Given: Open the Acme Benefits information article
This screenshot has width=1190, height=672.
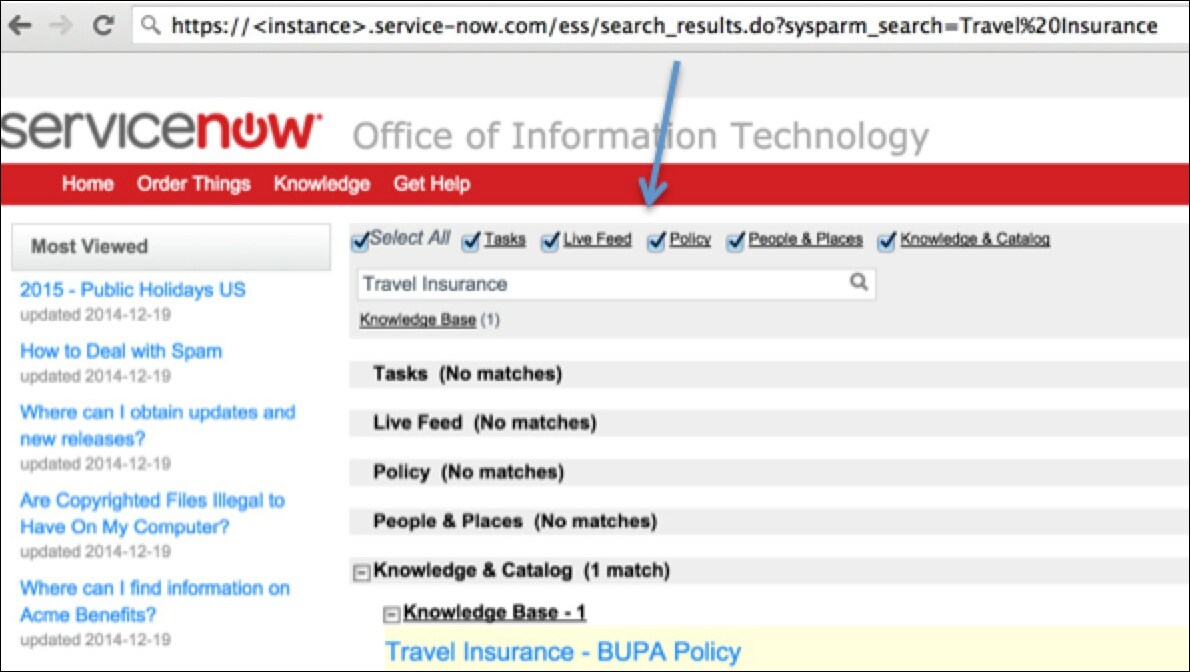Looking at the screenshot, I should (x=155, y=601).
